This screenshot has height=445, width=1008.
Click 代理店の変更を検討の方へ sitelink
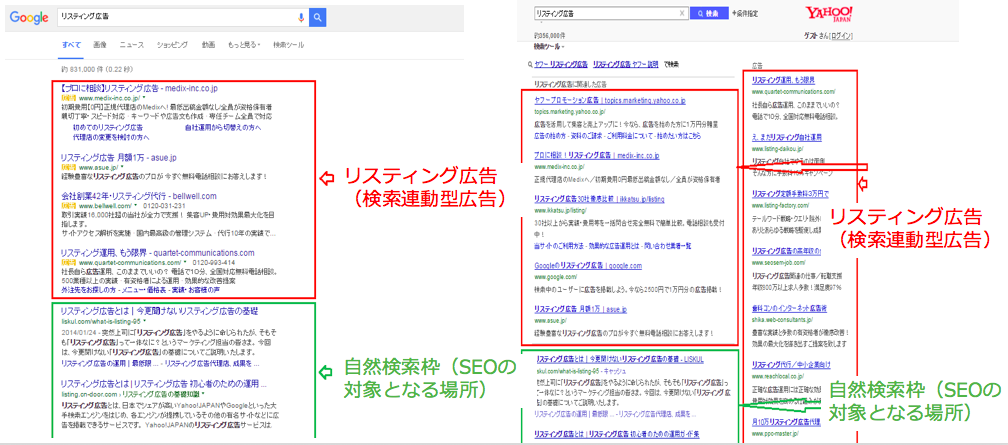(x=111, y=137)
